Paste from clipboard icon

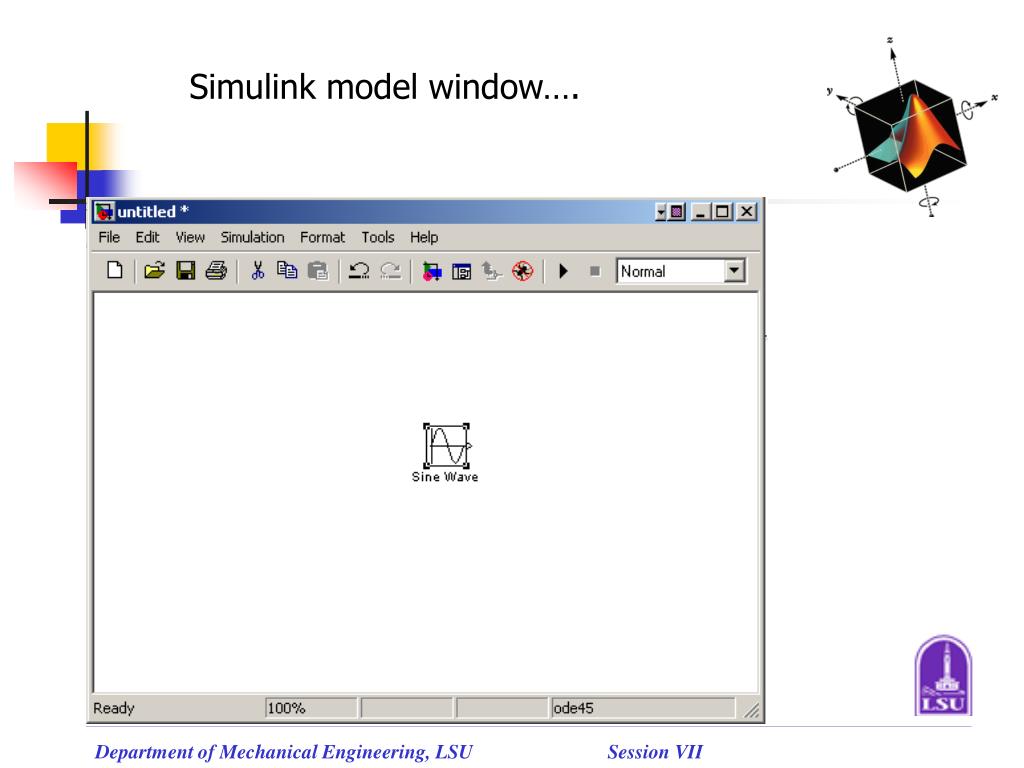click(318, 270)
